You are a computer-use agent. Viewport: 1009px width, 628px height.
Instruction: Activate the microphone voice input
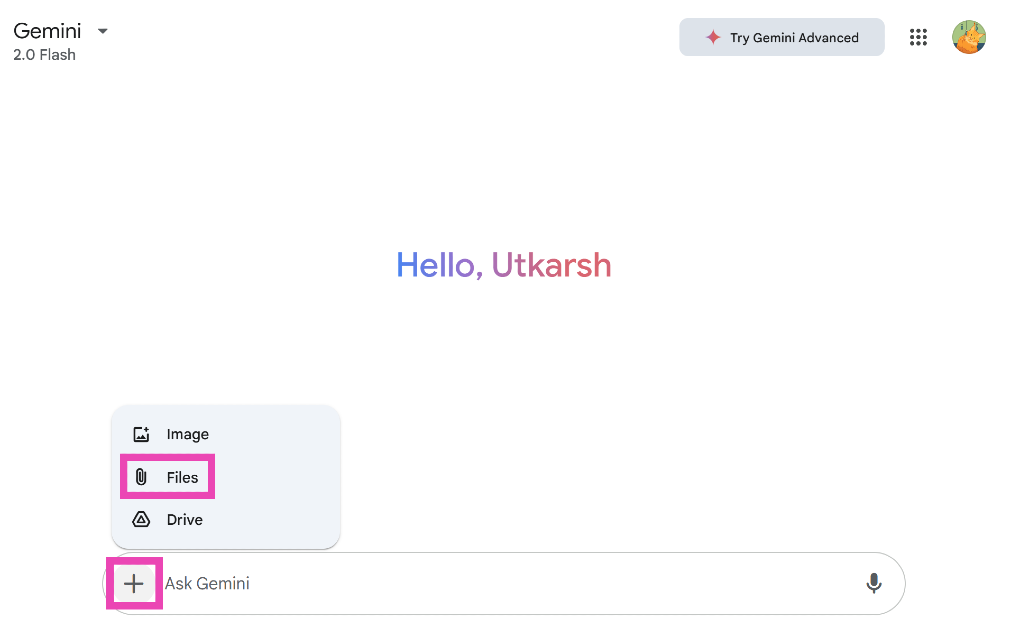(x=874, y=583)
